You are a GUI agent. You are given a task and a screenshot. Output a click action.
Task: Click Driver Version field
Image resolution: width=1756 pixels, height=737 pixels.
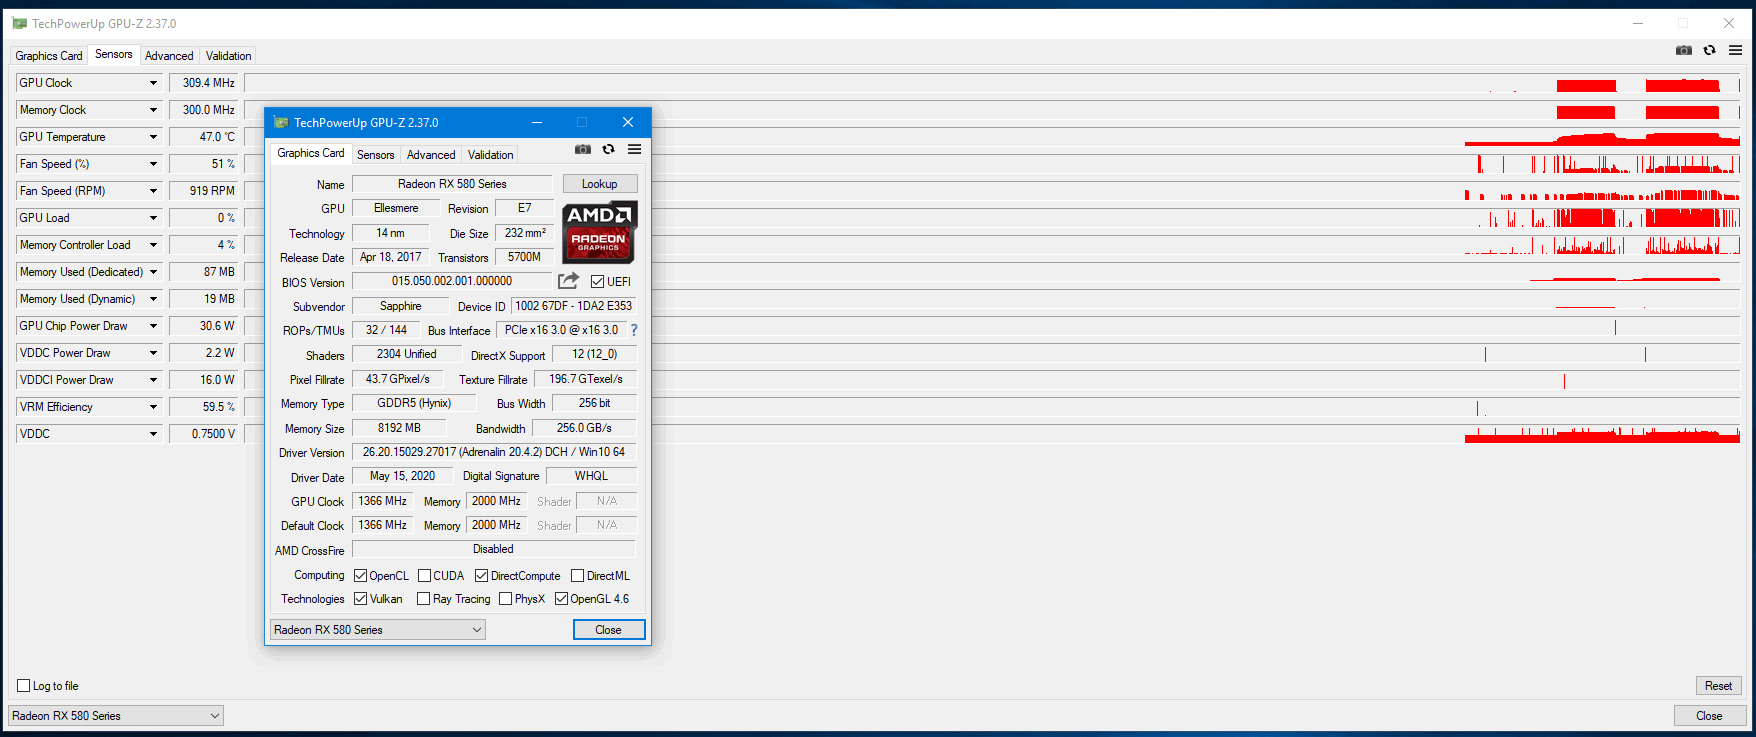pos(494,452)
